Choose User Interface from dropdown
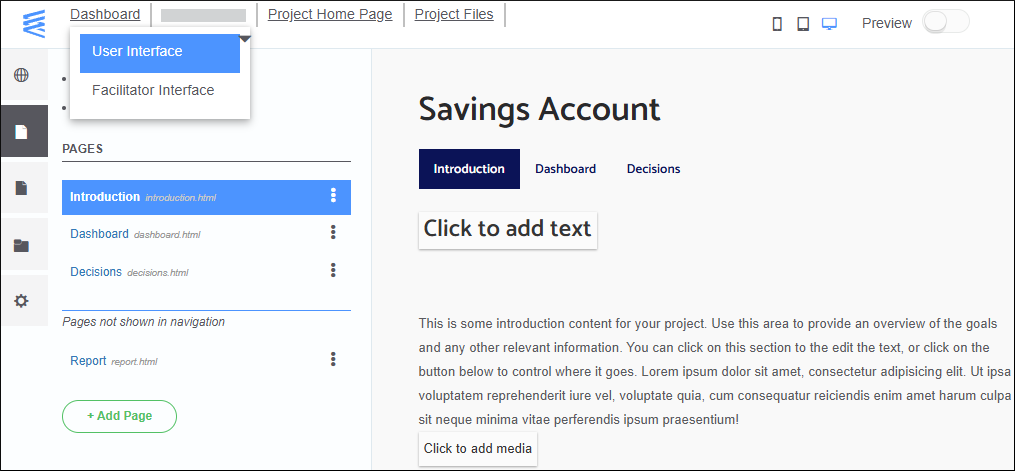The image size is (1015, 471). point(160,52)
